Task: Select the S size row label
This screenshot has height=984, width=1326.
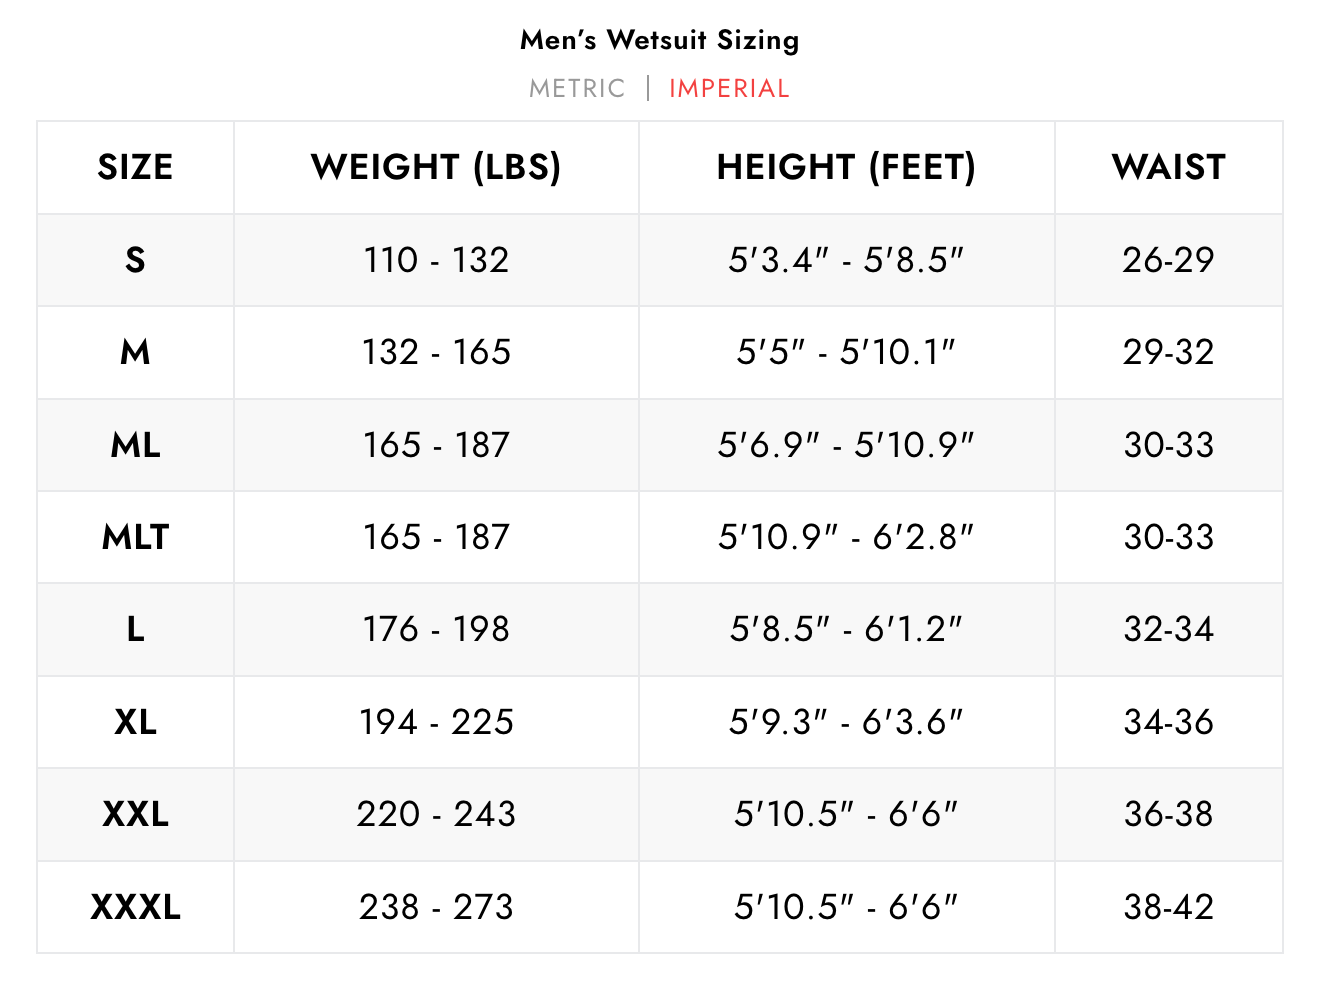Action: (135, 260)
